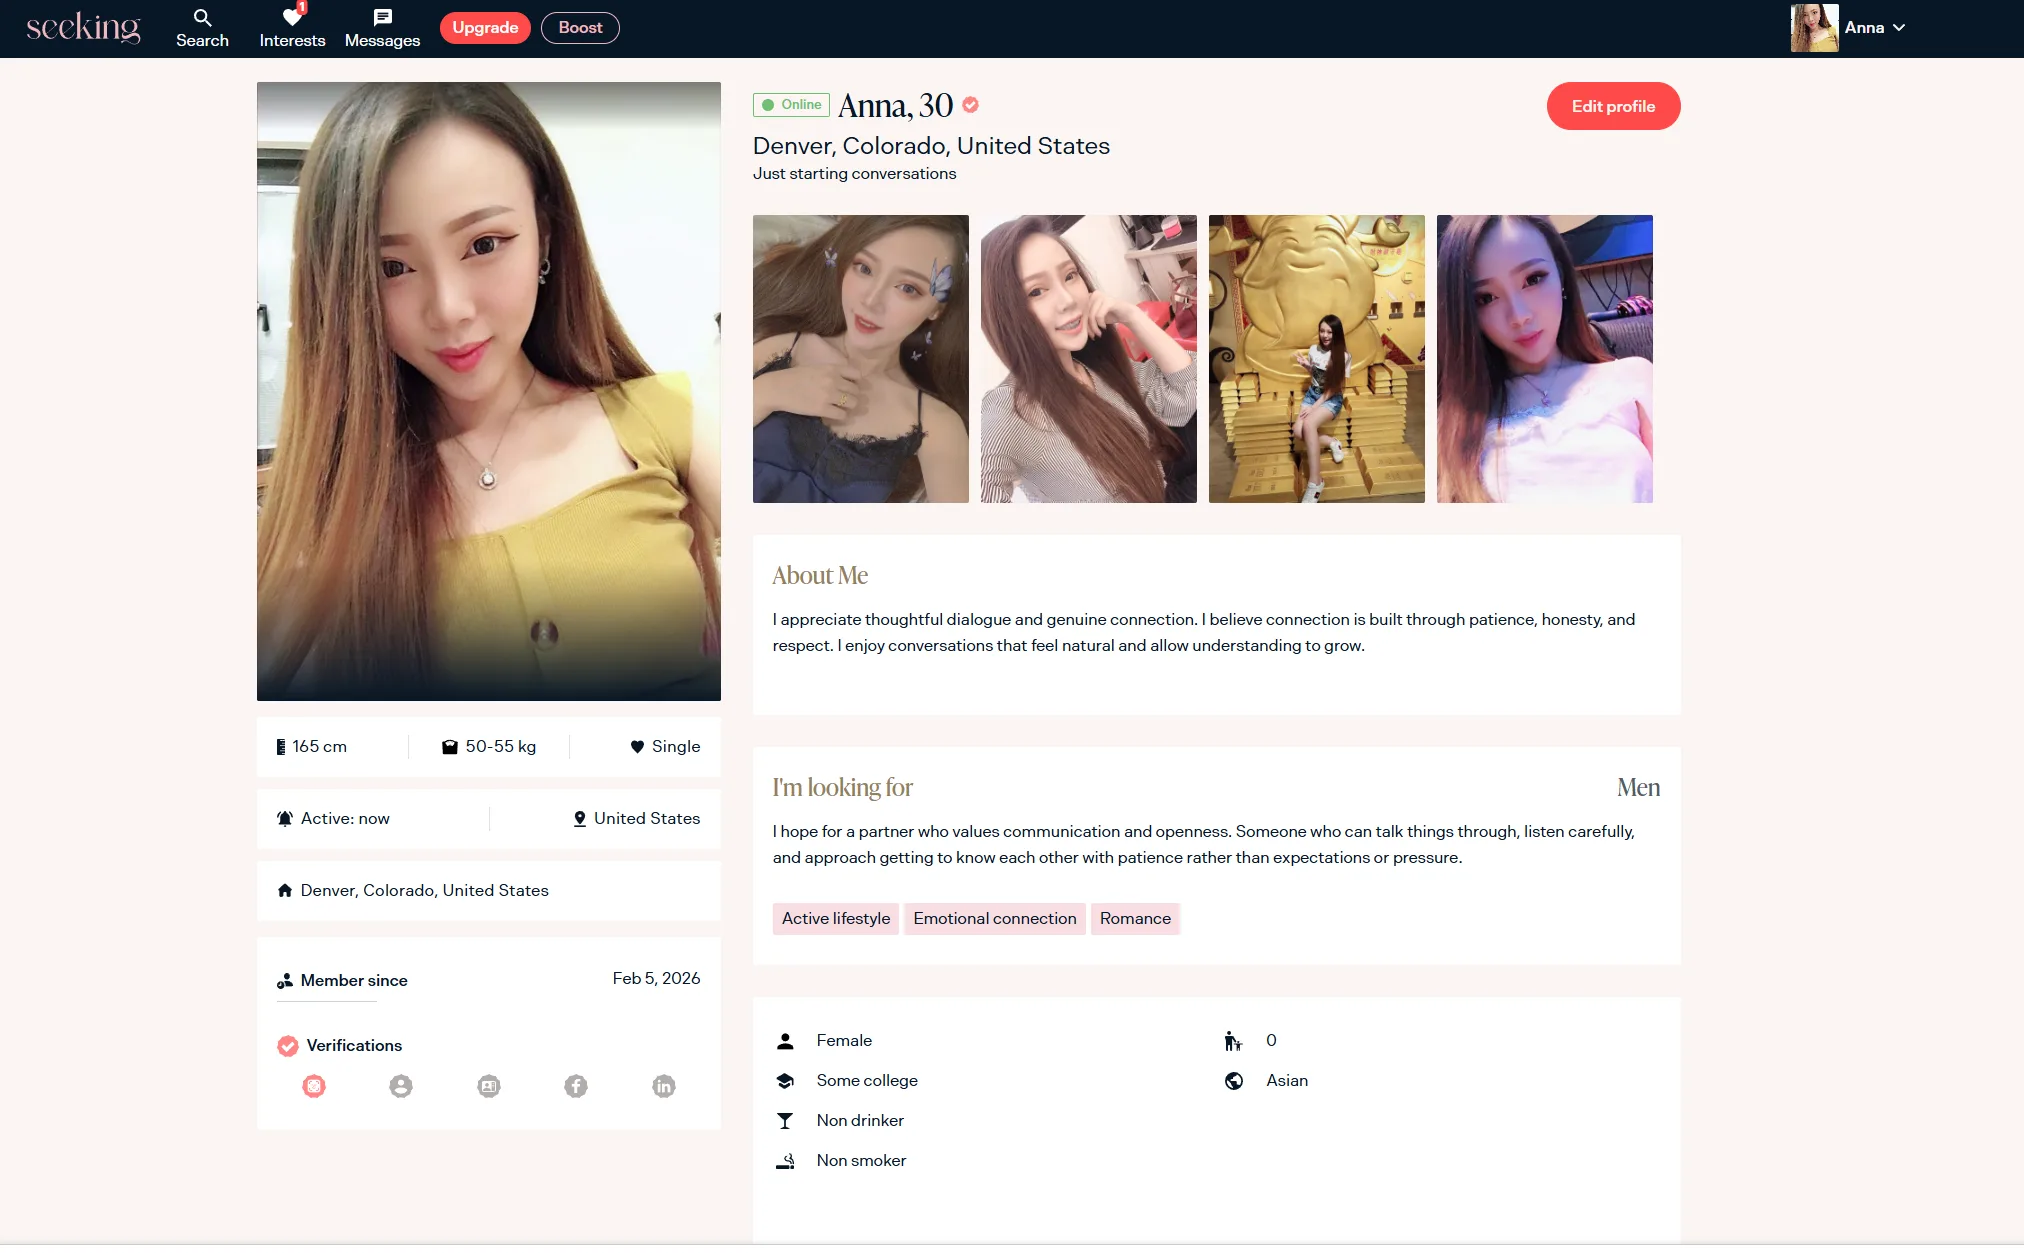The image size is (2024, 1253).
Task: Open the first gallery photo with butterfly clips
Action: click(860, 358)
